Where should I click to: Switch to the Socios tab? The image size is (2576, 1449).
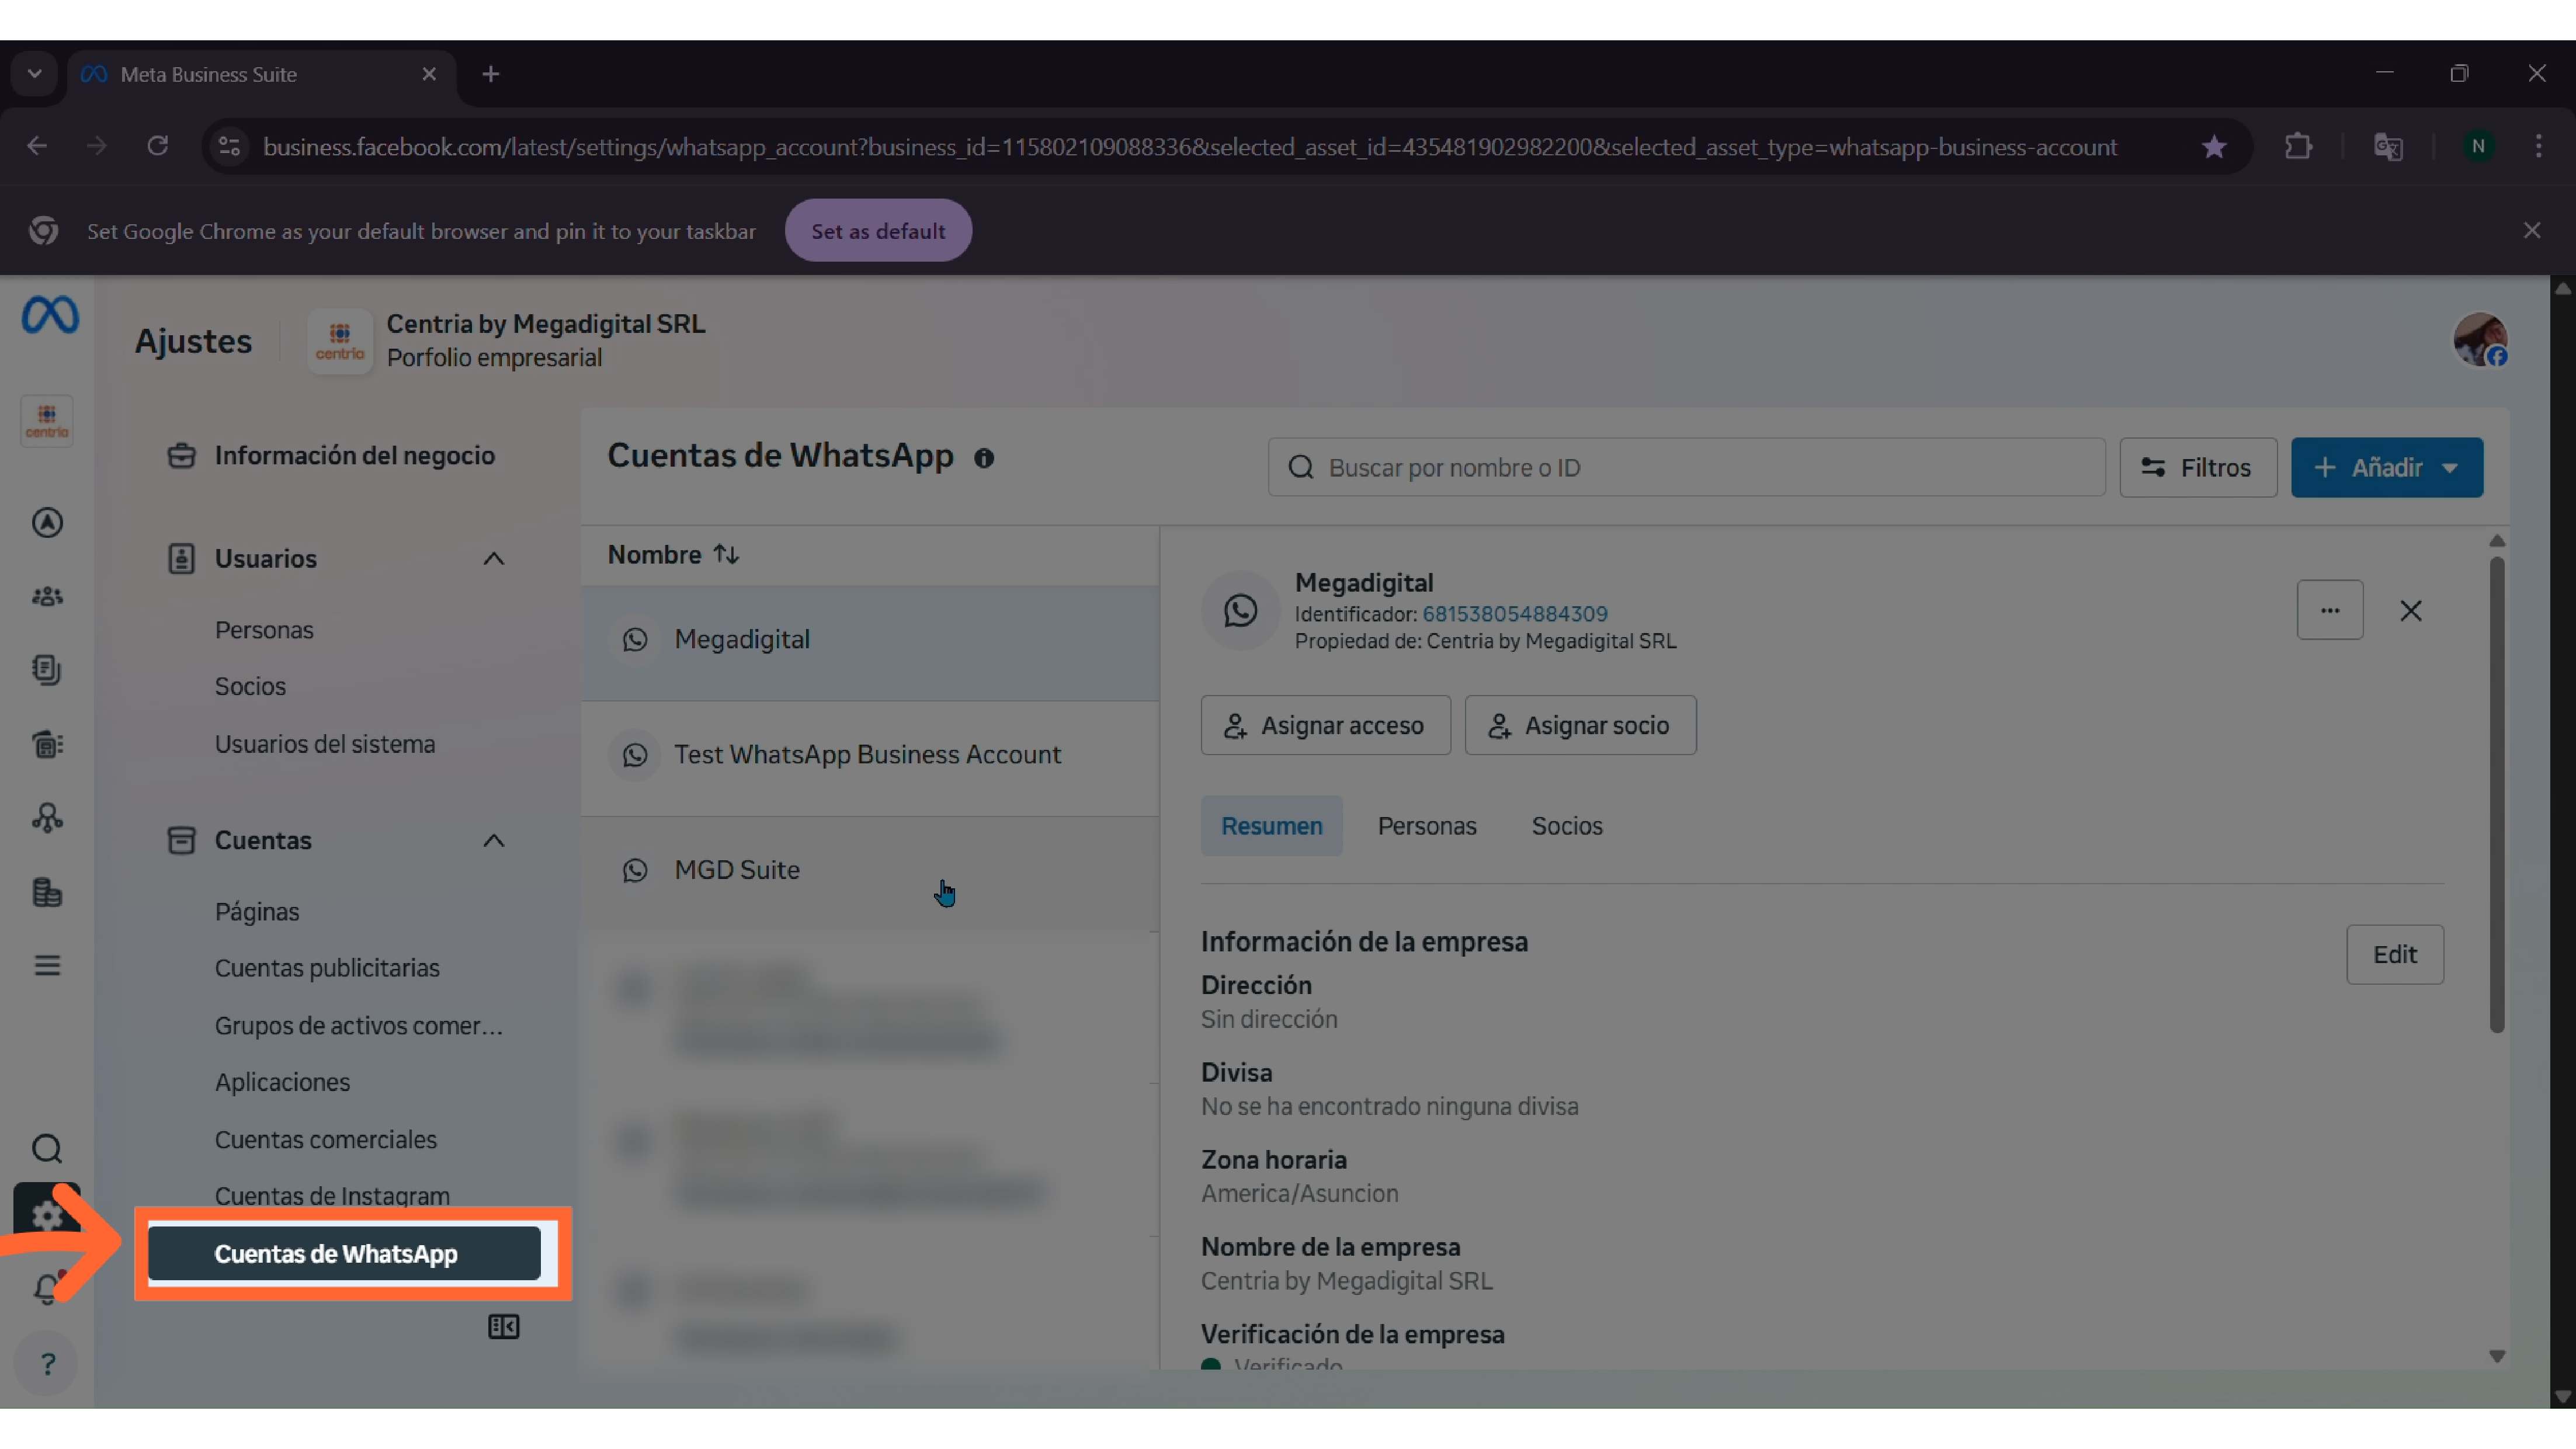[x=1566, y=825]
